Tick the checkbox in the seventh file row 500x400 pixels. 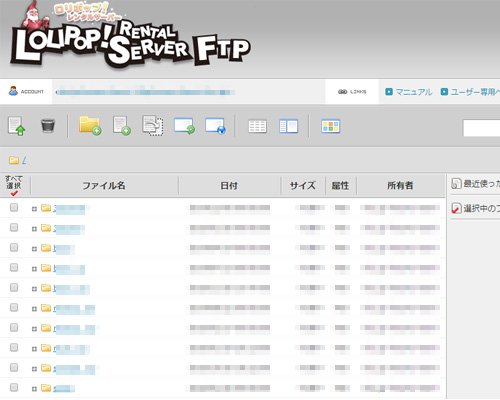point(14,328)
